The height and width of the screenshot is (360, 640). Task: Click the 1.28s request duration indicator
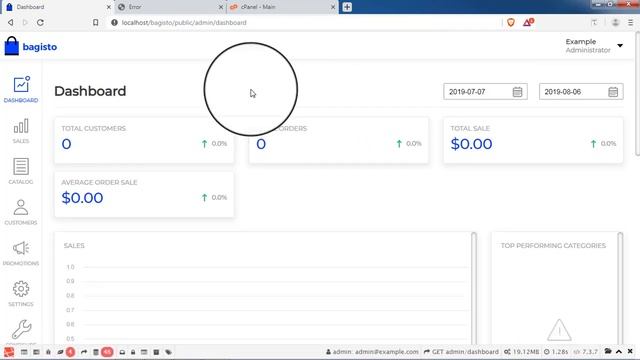point(556,352)
